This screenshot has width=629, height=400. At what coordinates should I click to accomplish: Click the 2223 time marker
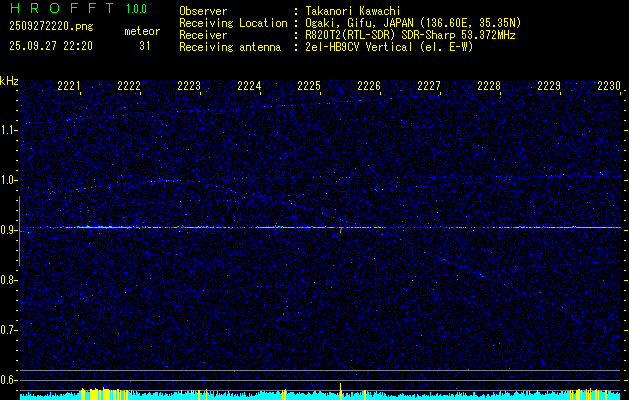(x=189, y=86)
